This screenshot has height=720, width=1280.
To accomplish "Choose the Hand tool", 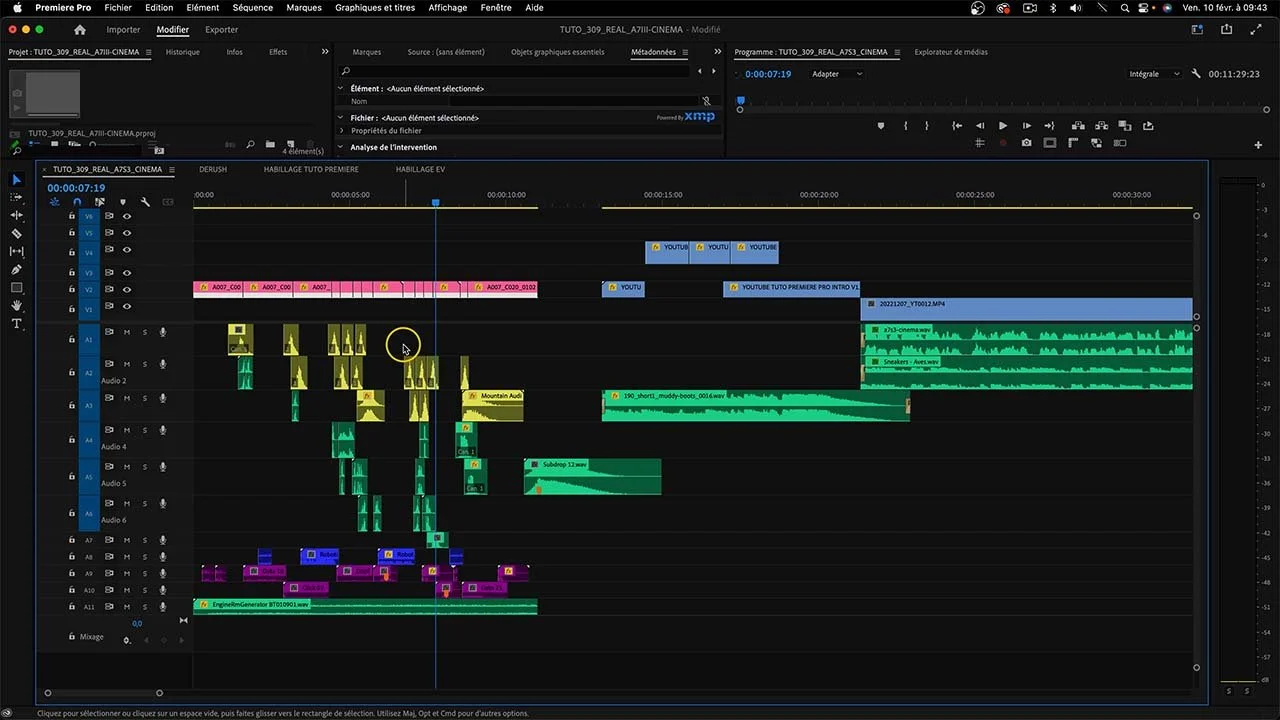I will pos(16,306).
